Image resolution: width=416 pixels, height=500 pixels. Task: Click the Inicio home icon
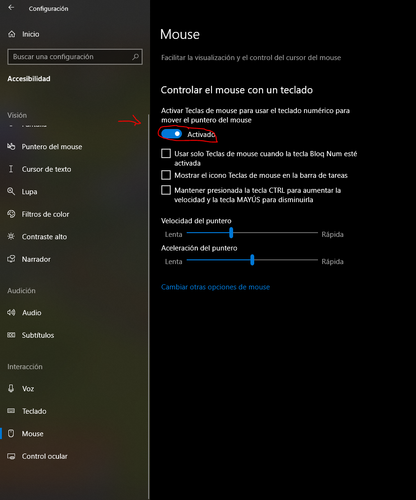coord(12,34)
